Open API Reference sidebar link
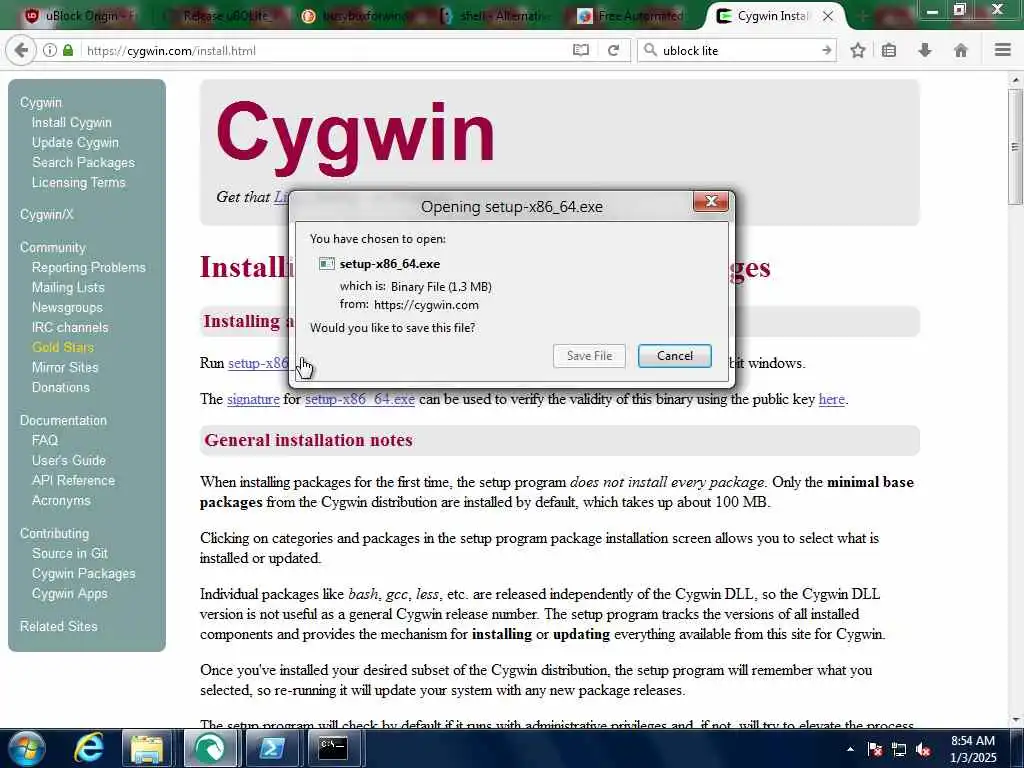 click(x=73, y=481)
